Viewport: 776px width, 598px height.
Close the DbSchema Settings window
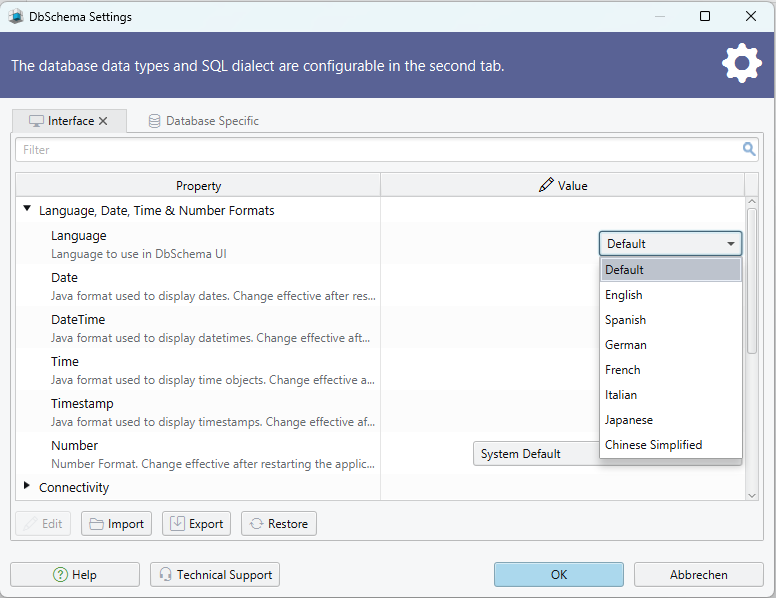pyautogui.click(x=751, y=16)
